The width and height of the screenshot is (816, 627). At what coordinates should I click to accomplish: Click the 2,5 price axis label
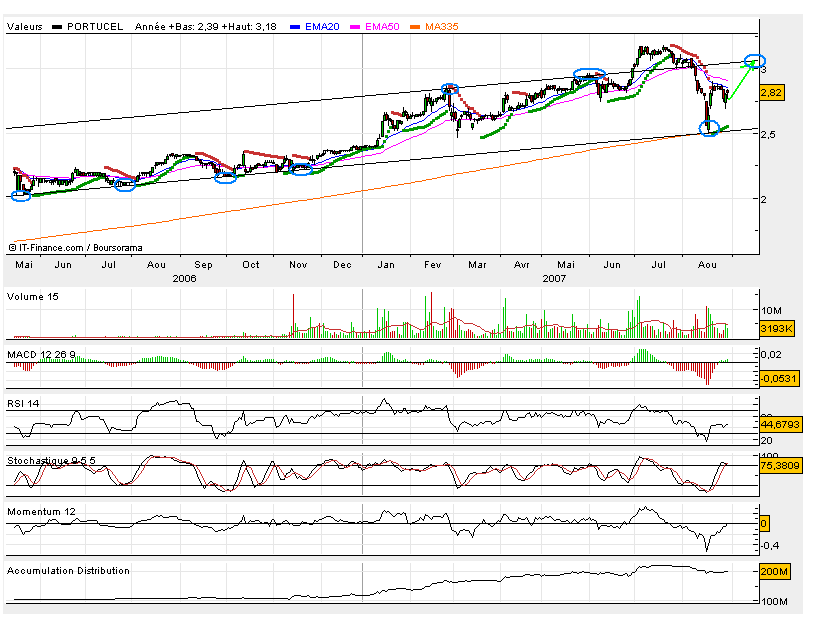[x=768, y=134]
